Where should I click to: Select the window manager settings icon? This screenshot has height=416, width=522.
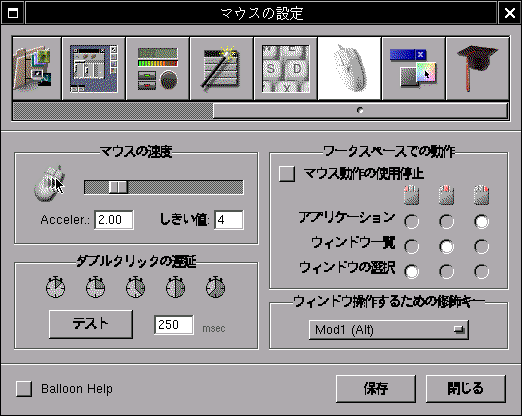click(x=94, y=68)
